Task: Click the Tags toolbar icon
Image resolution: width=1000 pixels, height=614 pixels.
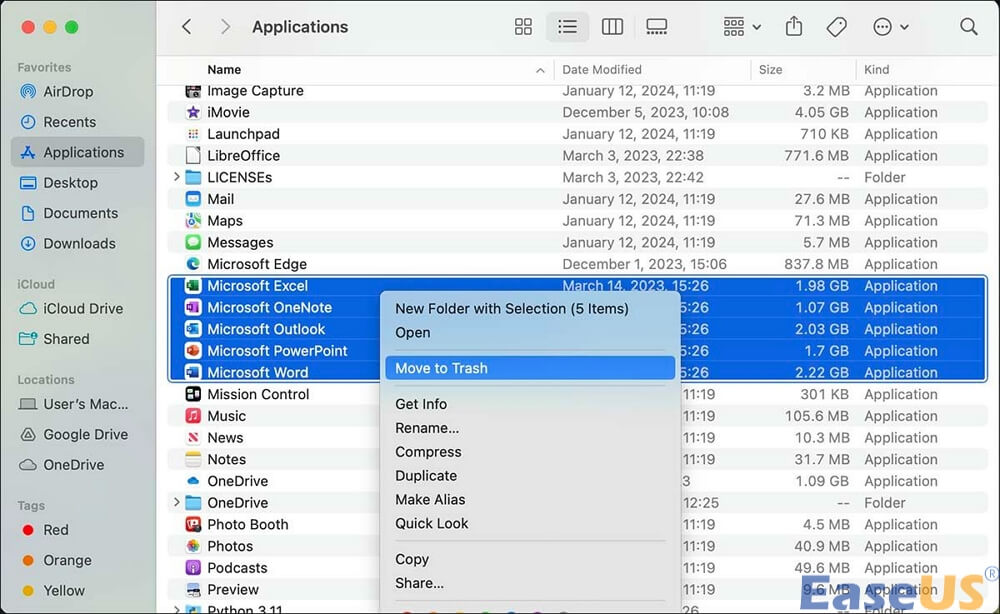Action: [x=837, y=27]
